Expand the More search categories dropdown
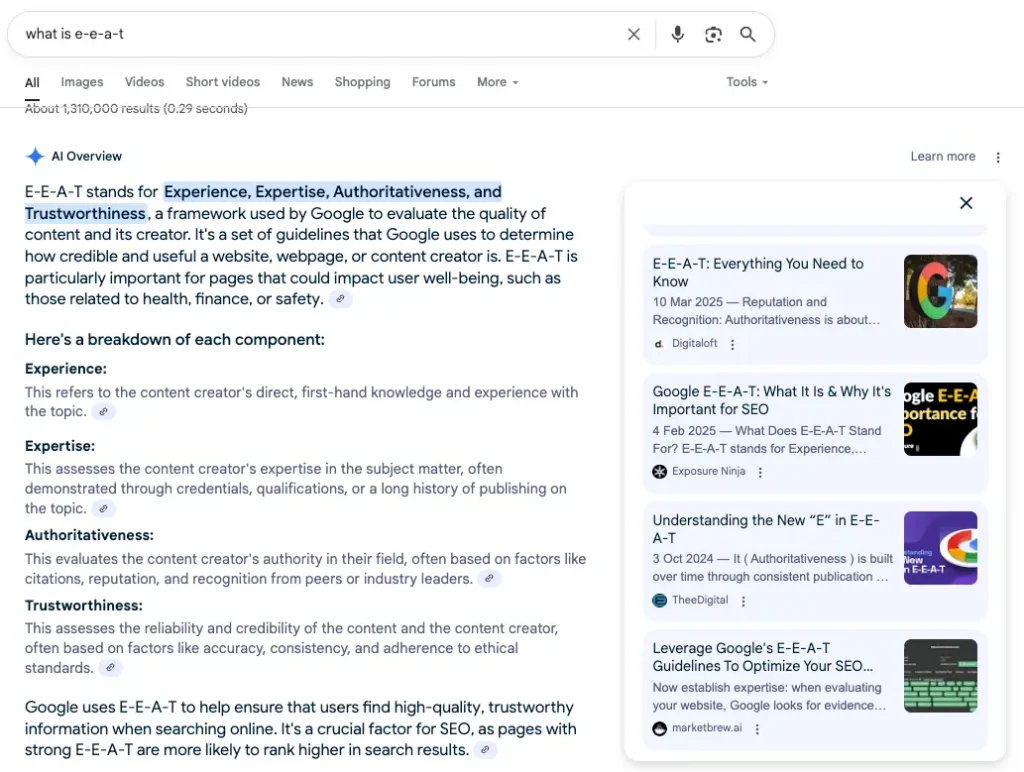 (x=498, y=82)
